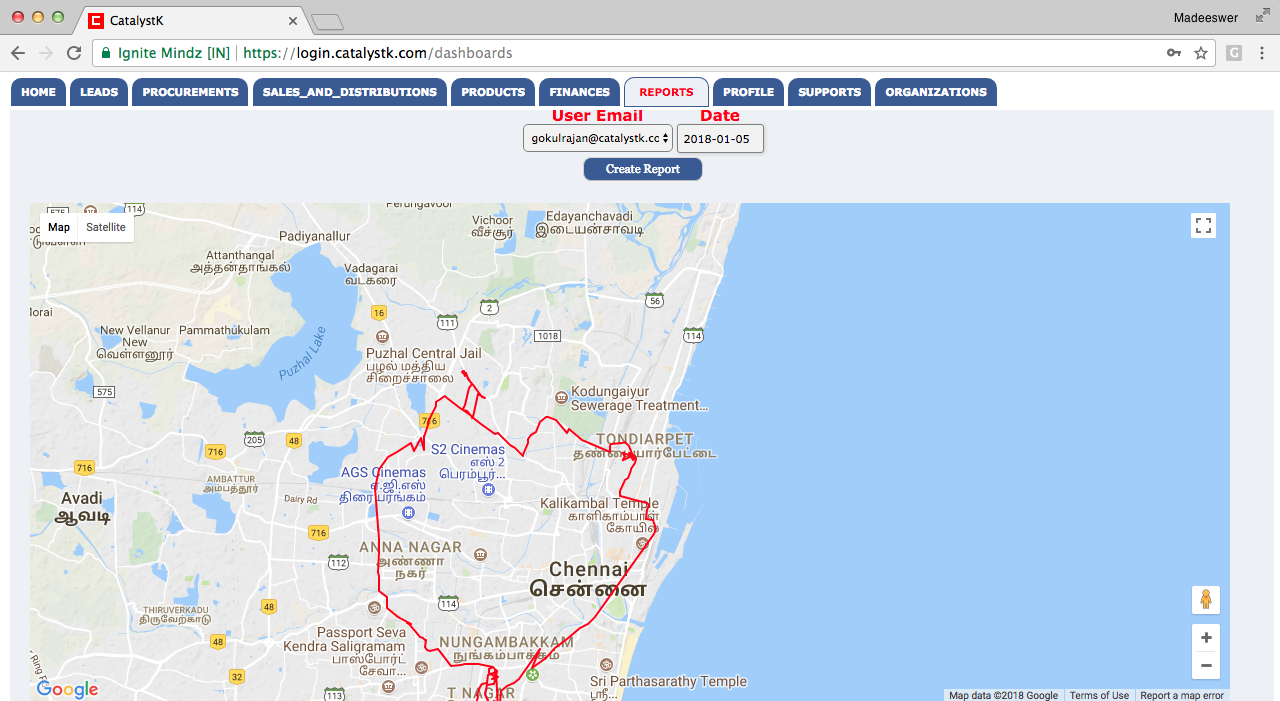The width and height of the screenshot is (1280, 701).
Task: Click the Create Report button
Action: point(643,169)
